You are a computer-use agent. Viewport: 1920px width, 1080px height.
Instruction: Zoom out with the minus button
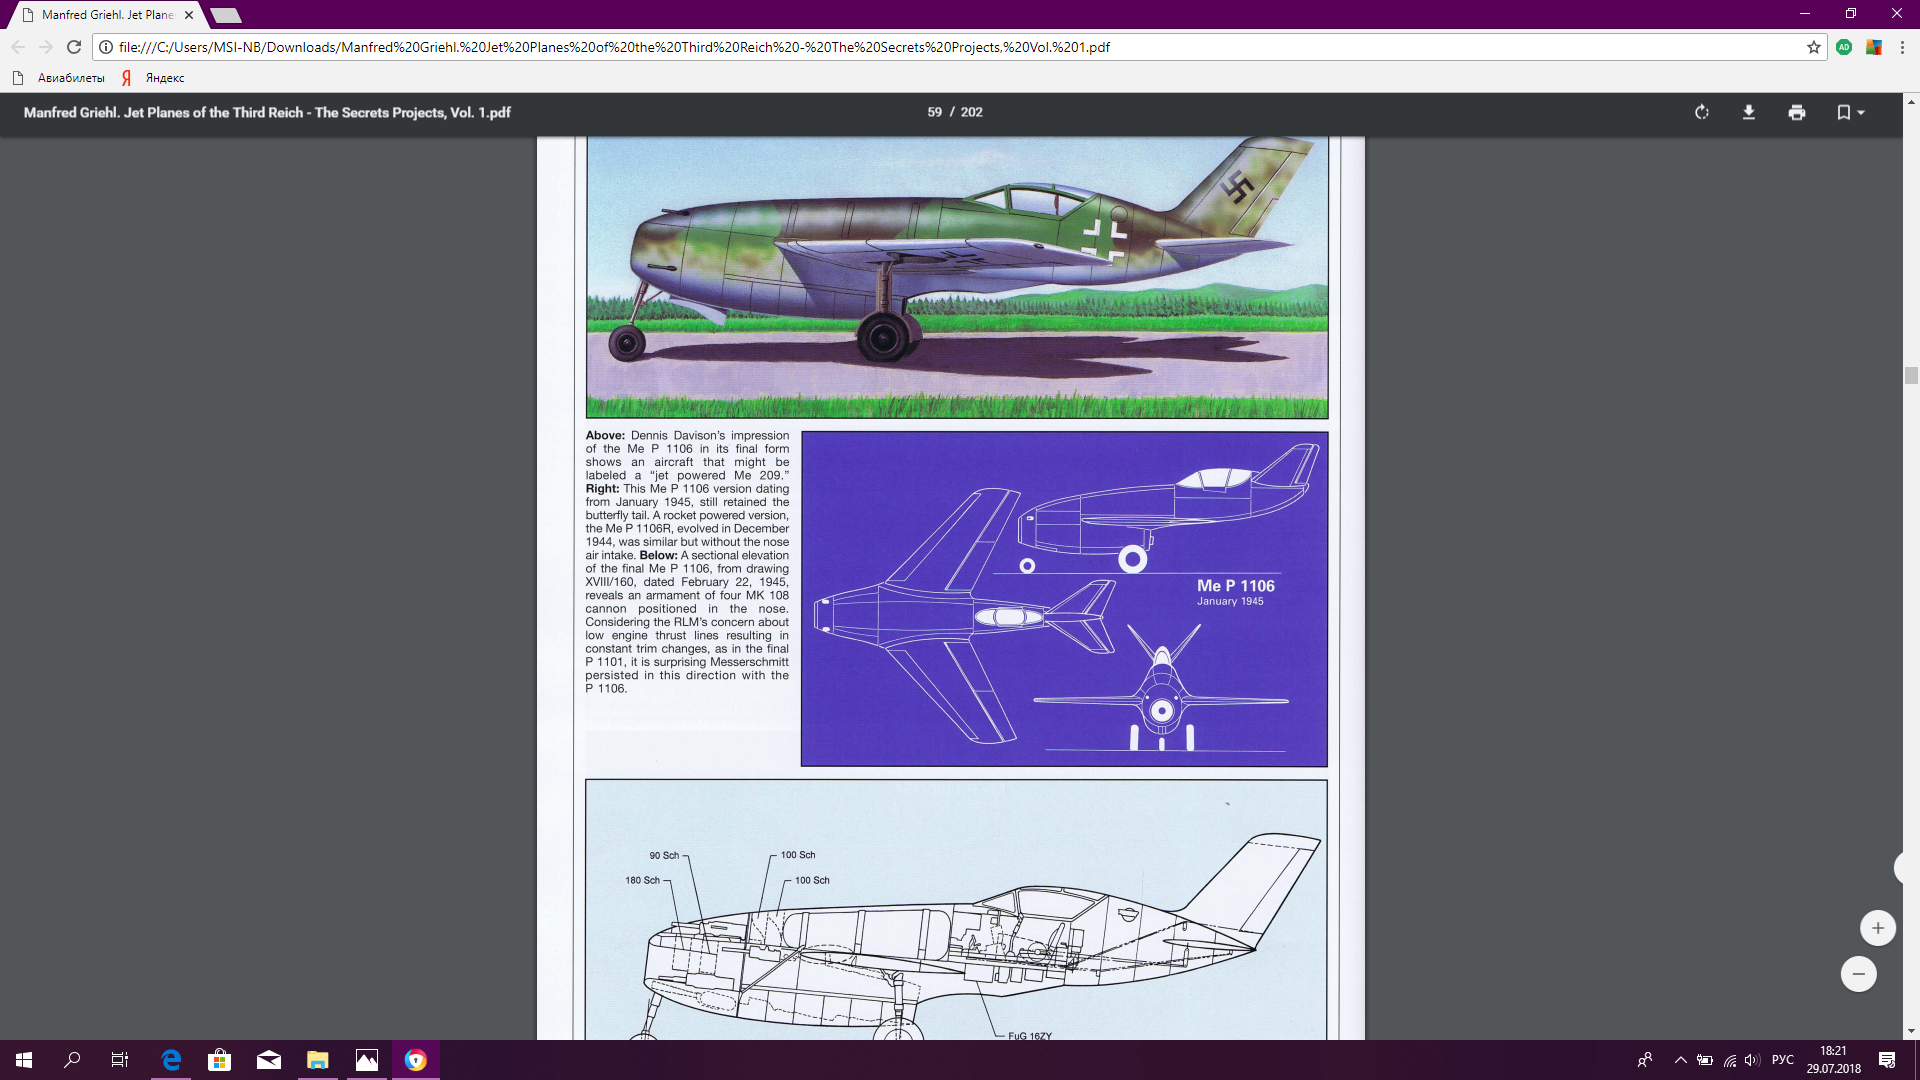tap(1858, 974)
